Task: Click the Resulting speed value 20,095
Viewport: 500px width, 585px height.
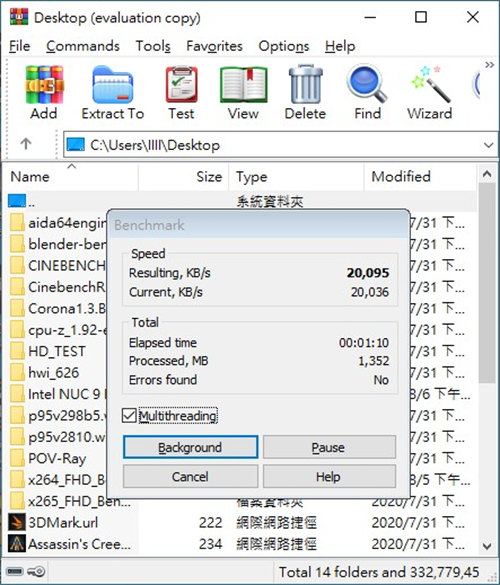Action: coord(368,273)
